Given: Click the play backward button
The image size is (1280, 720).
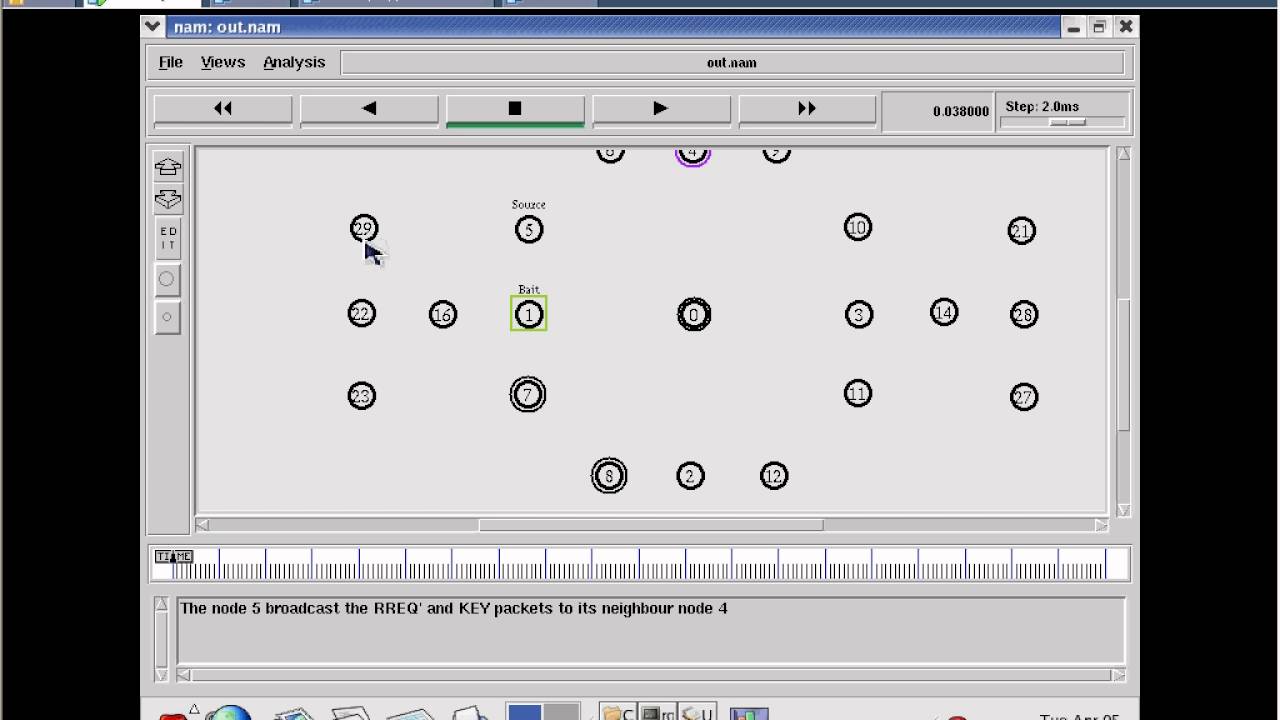Looking at the screenshot, I should 369,109.
